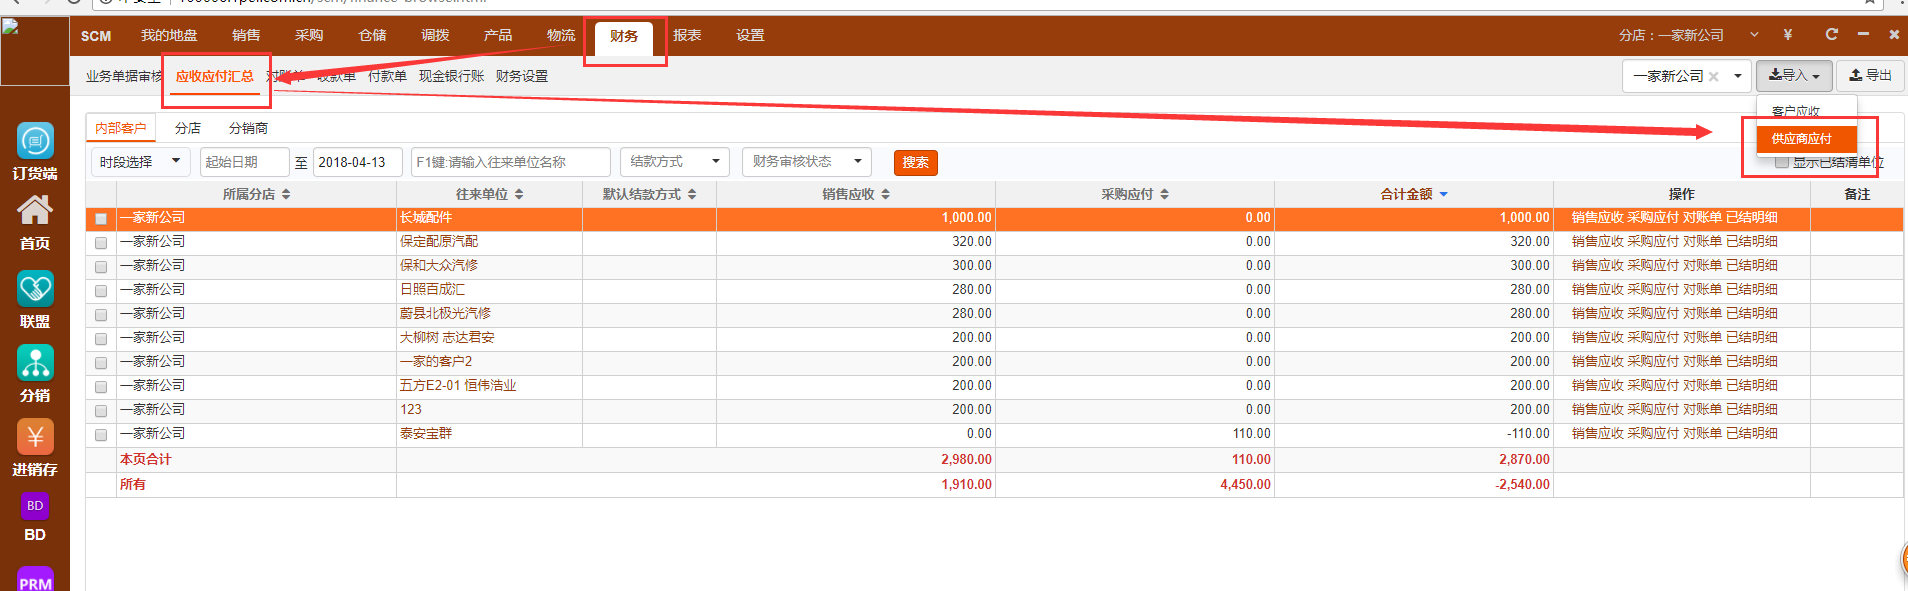Switch to 分店 tab

[188, 128]
